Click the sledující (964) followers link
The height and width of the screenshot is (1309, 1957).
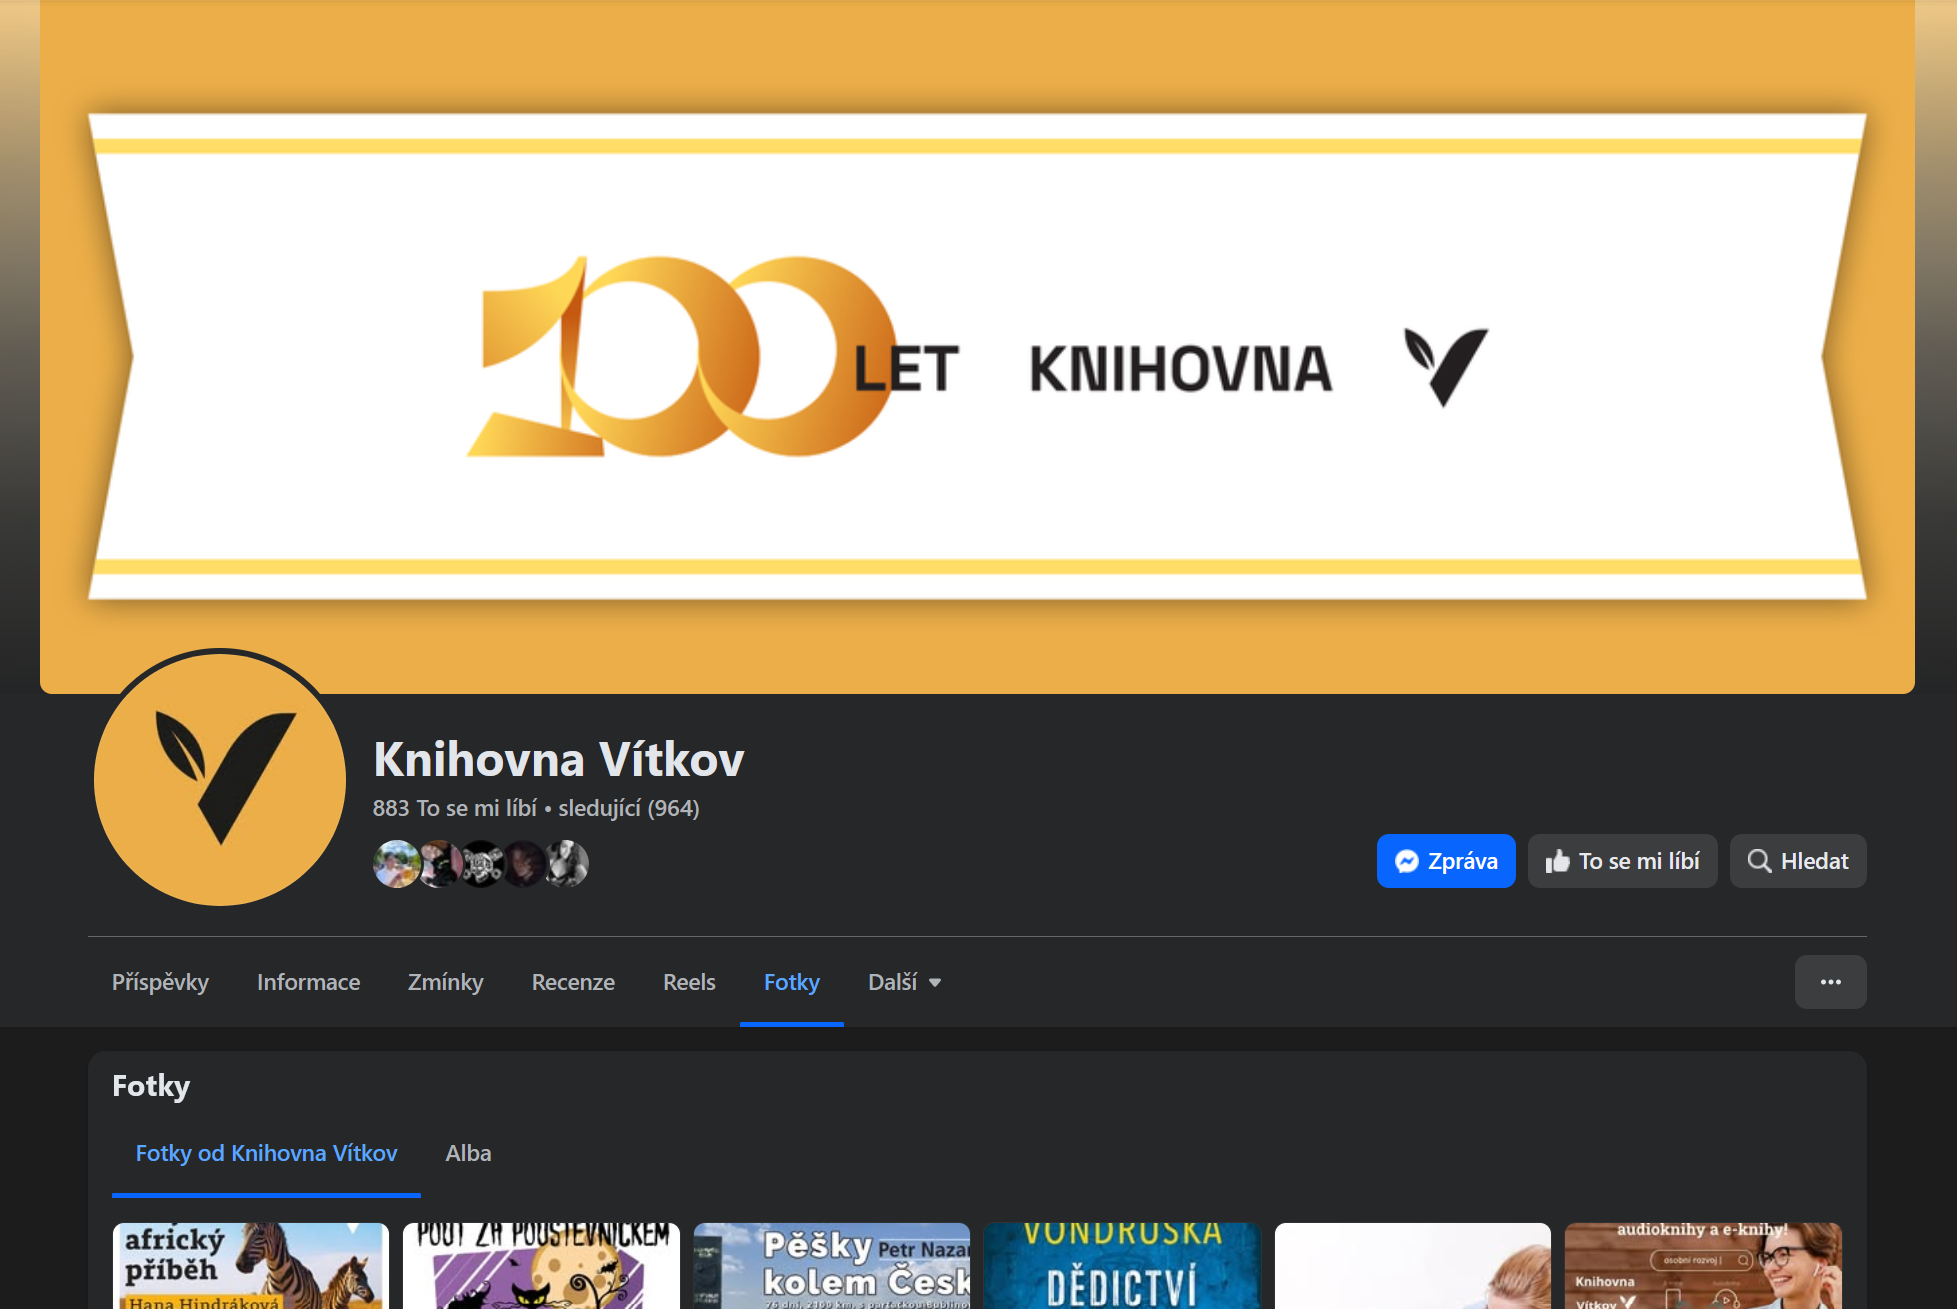coord(629,808)
